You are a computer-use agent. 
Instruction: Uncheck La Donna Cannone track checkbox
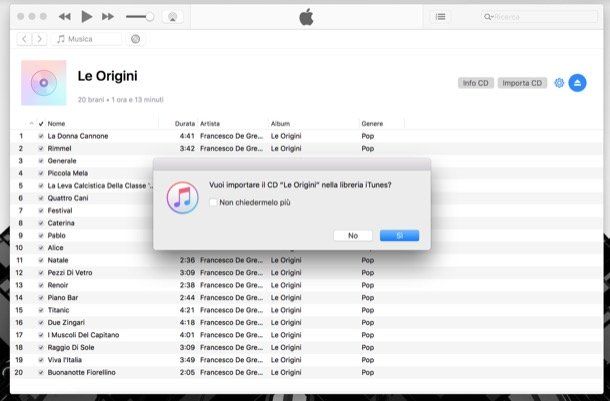41,136
